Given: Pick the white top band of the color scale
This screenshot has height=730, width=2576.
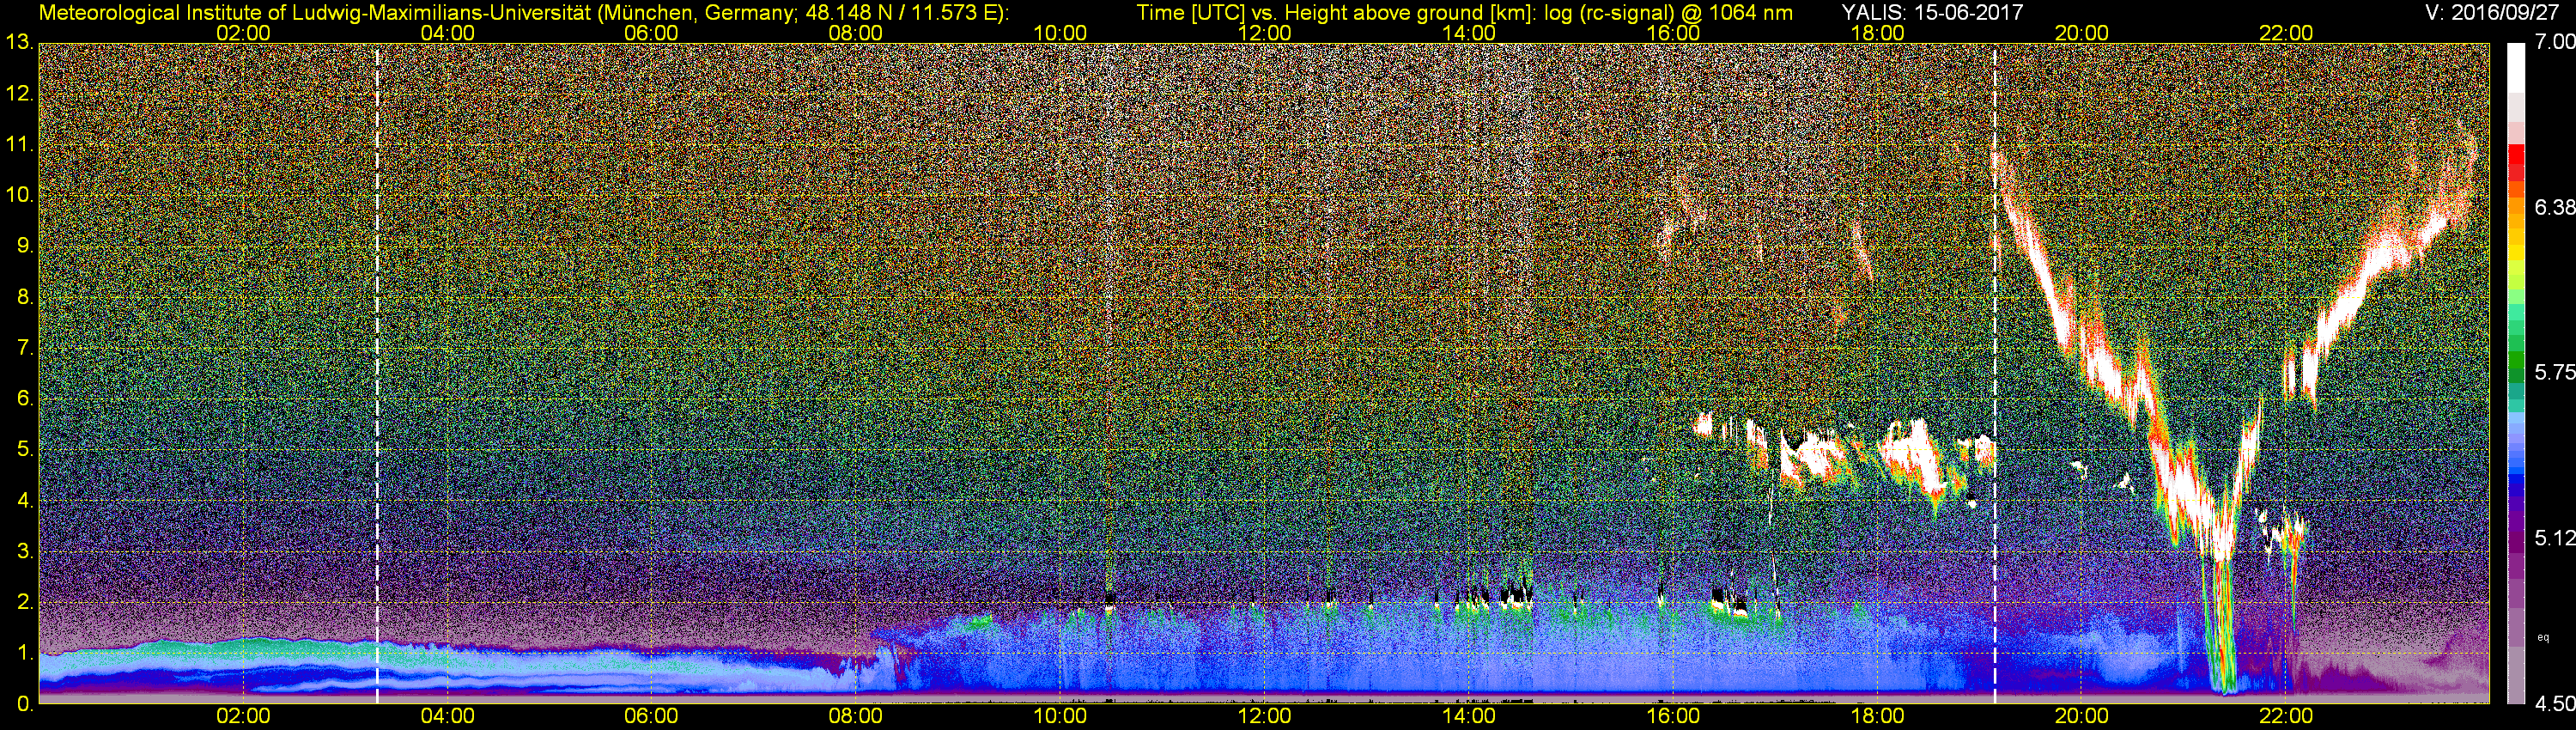Looking at the screenshot, I should click(2516, 68).
